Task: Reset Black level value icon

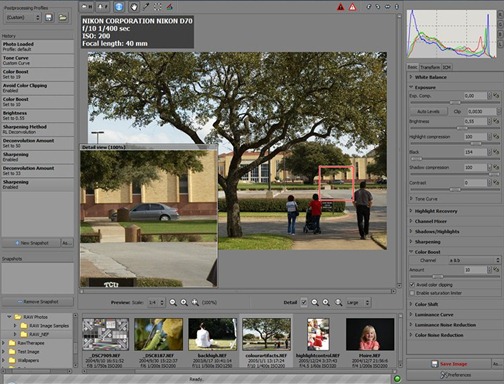Action: pyautogui.click(x=497, y=152)
